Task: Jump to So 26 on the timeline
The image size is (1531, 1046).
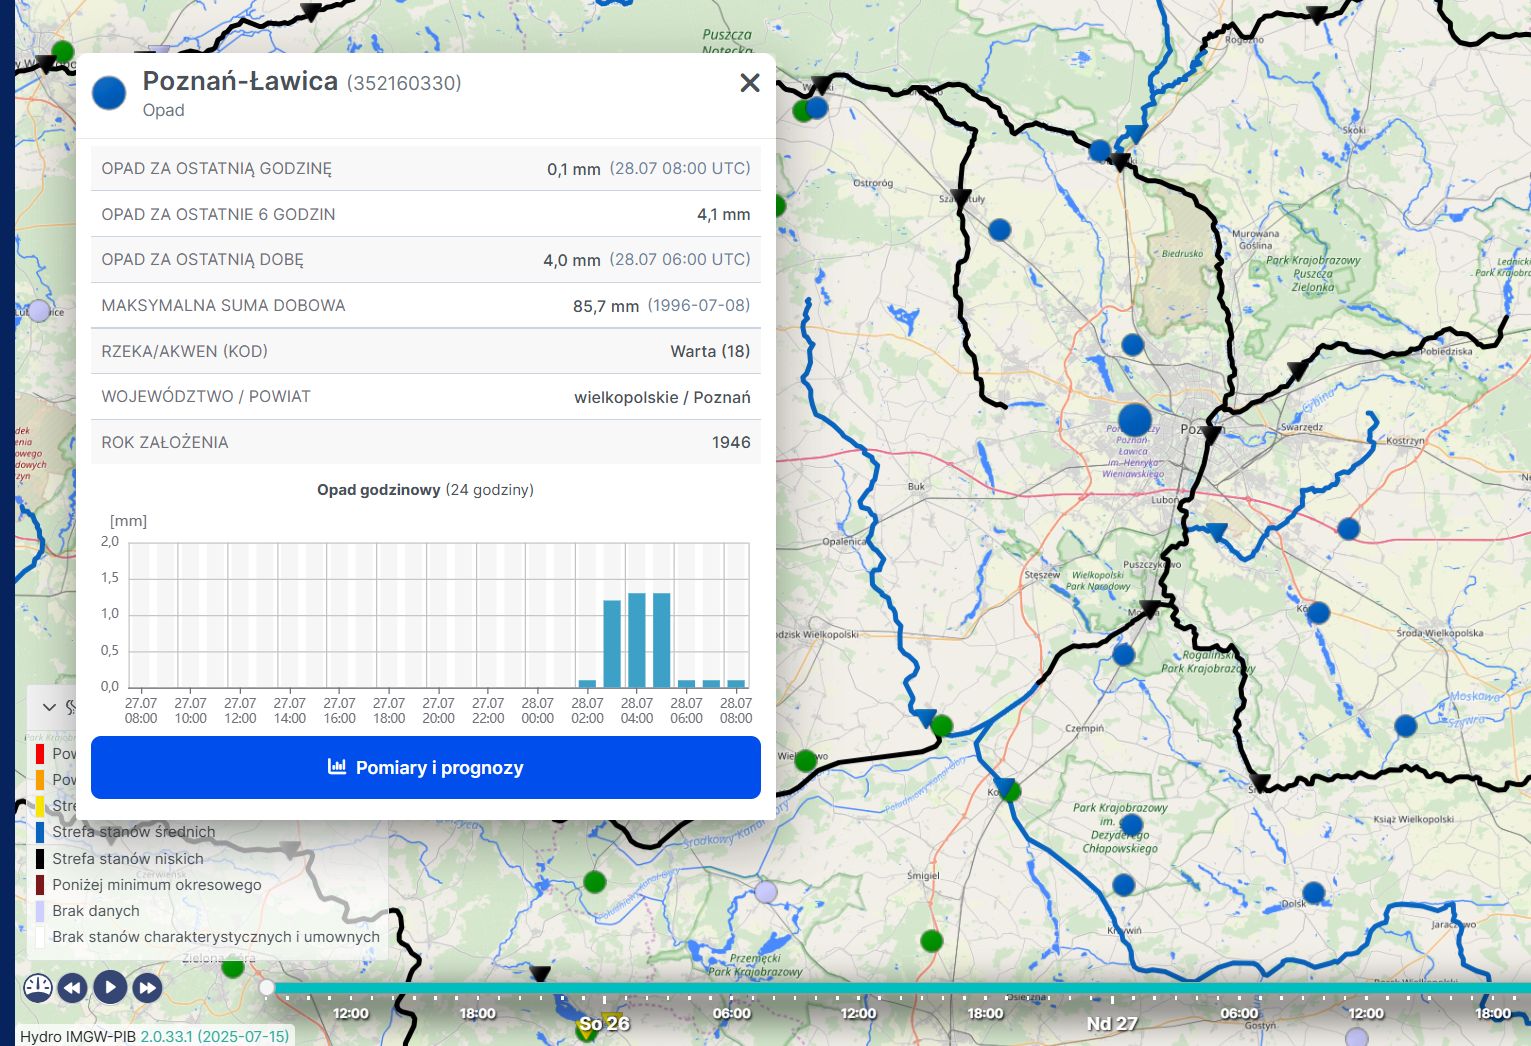Action: point(604,1023)
